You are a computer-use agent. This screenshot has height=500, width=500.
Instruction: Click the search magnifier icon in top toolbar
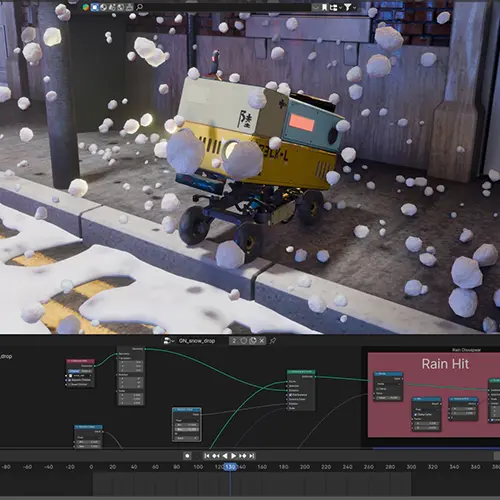tap(140, 7)
